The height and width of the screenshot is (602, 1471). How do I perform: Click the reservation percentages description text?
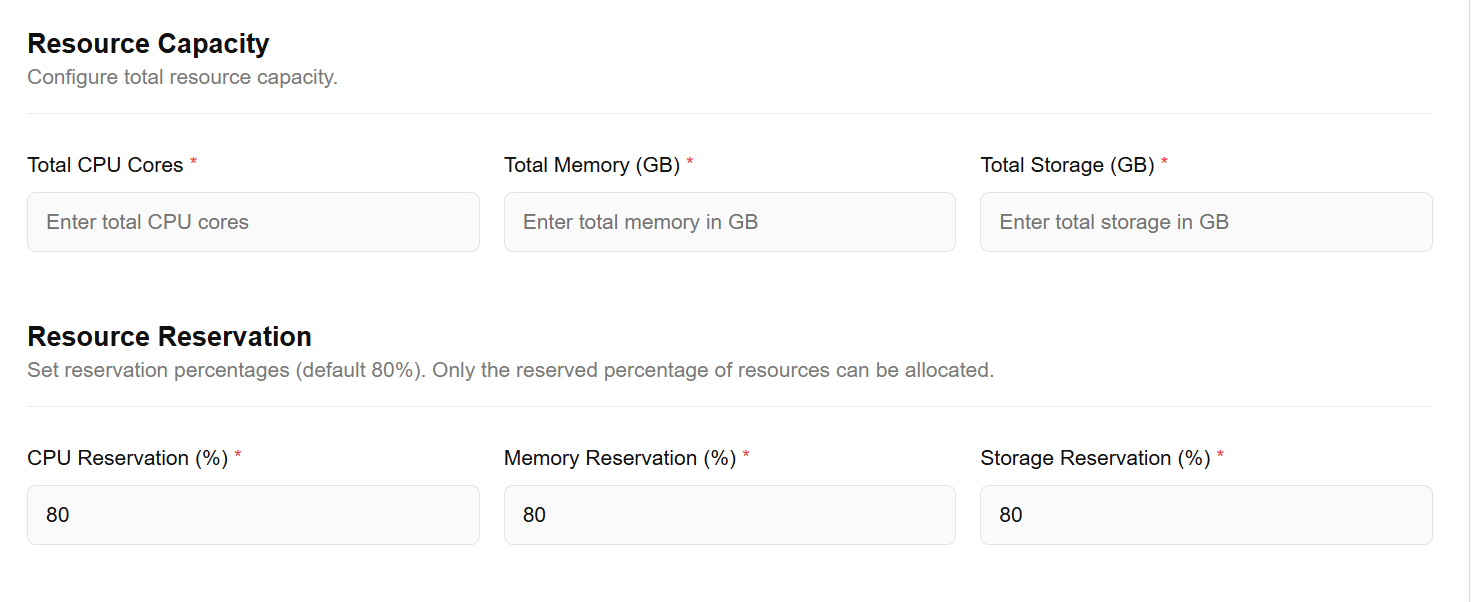click(x=510, y=370)
